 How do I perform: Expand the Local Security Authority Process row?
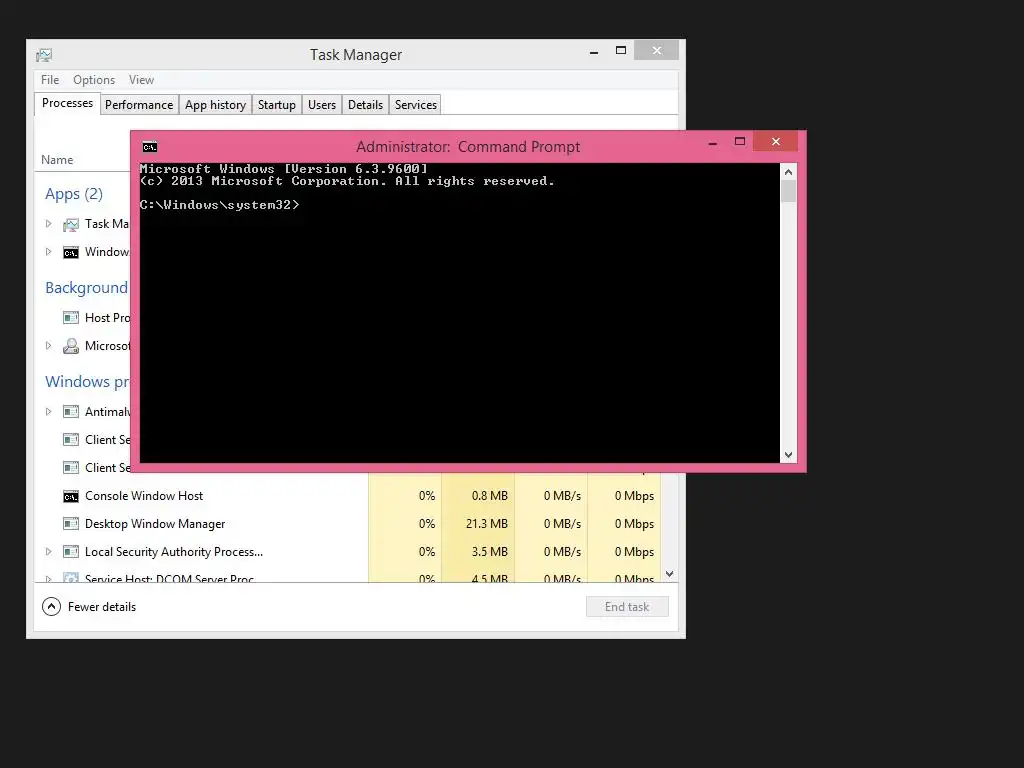[48, 552]
